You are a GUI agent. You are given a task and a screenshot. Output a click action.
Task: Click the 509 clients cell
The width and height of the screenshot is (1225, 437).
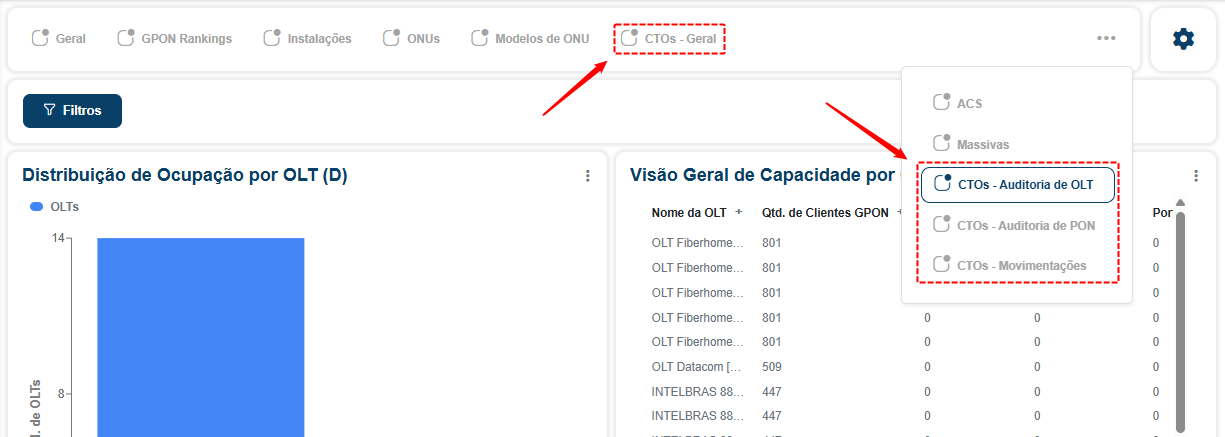pyautogui.click(x=771, y=366)
